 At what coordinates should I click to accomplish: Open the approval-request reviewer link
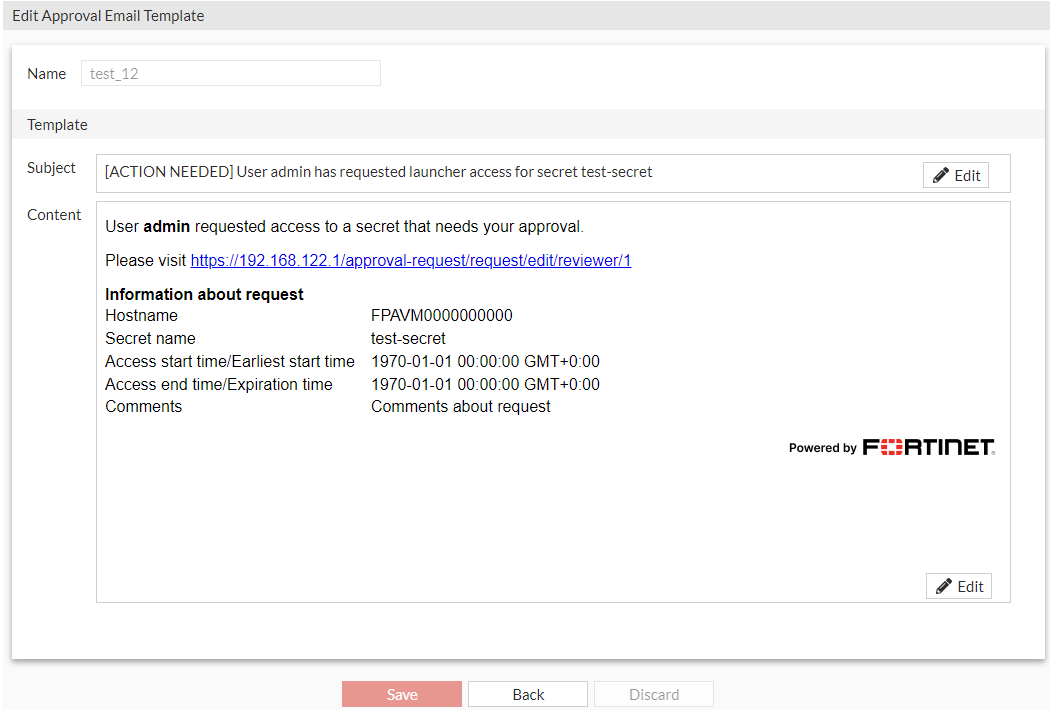tap(411, 260)
